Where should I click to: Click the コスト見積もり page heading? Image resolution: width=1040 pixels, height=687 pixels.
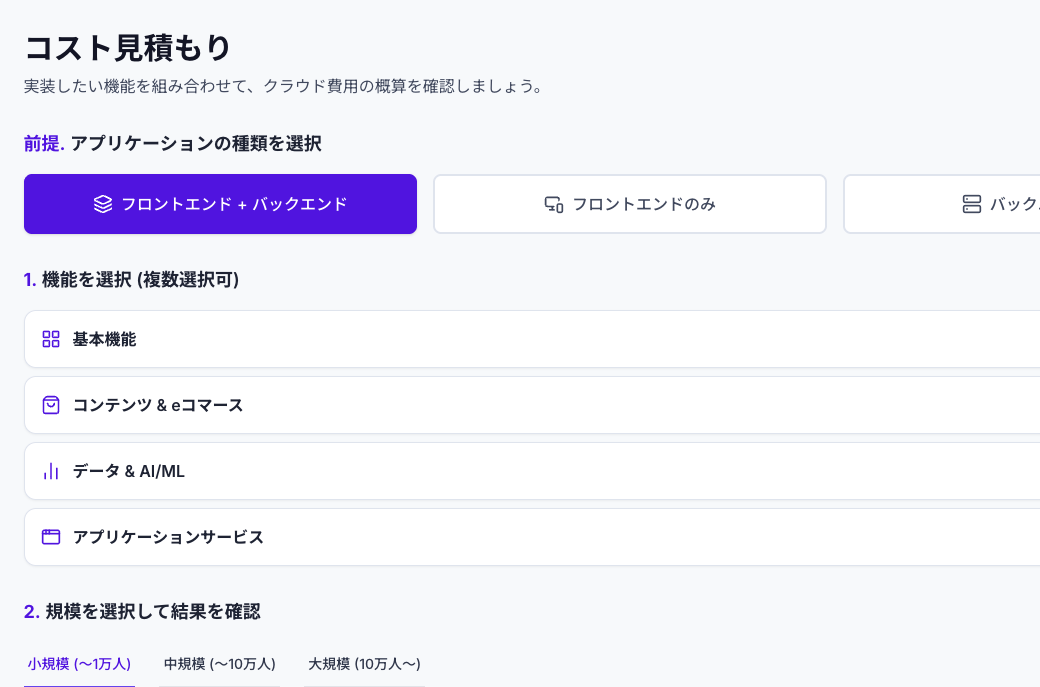click(128, 47)
